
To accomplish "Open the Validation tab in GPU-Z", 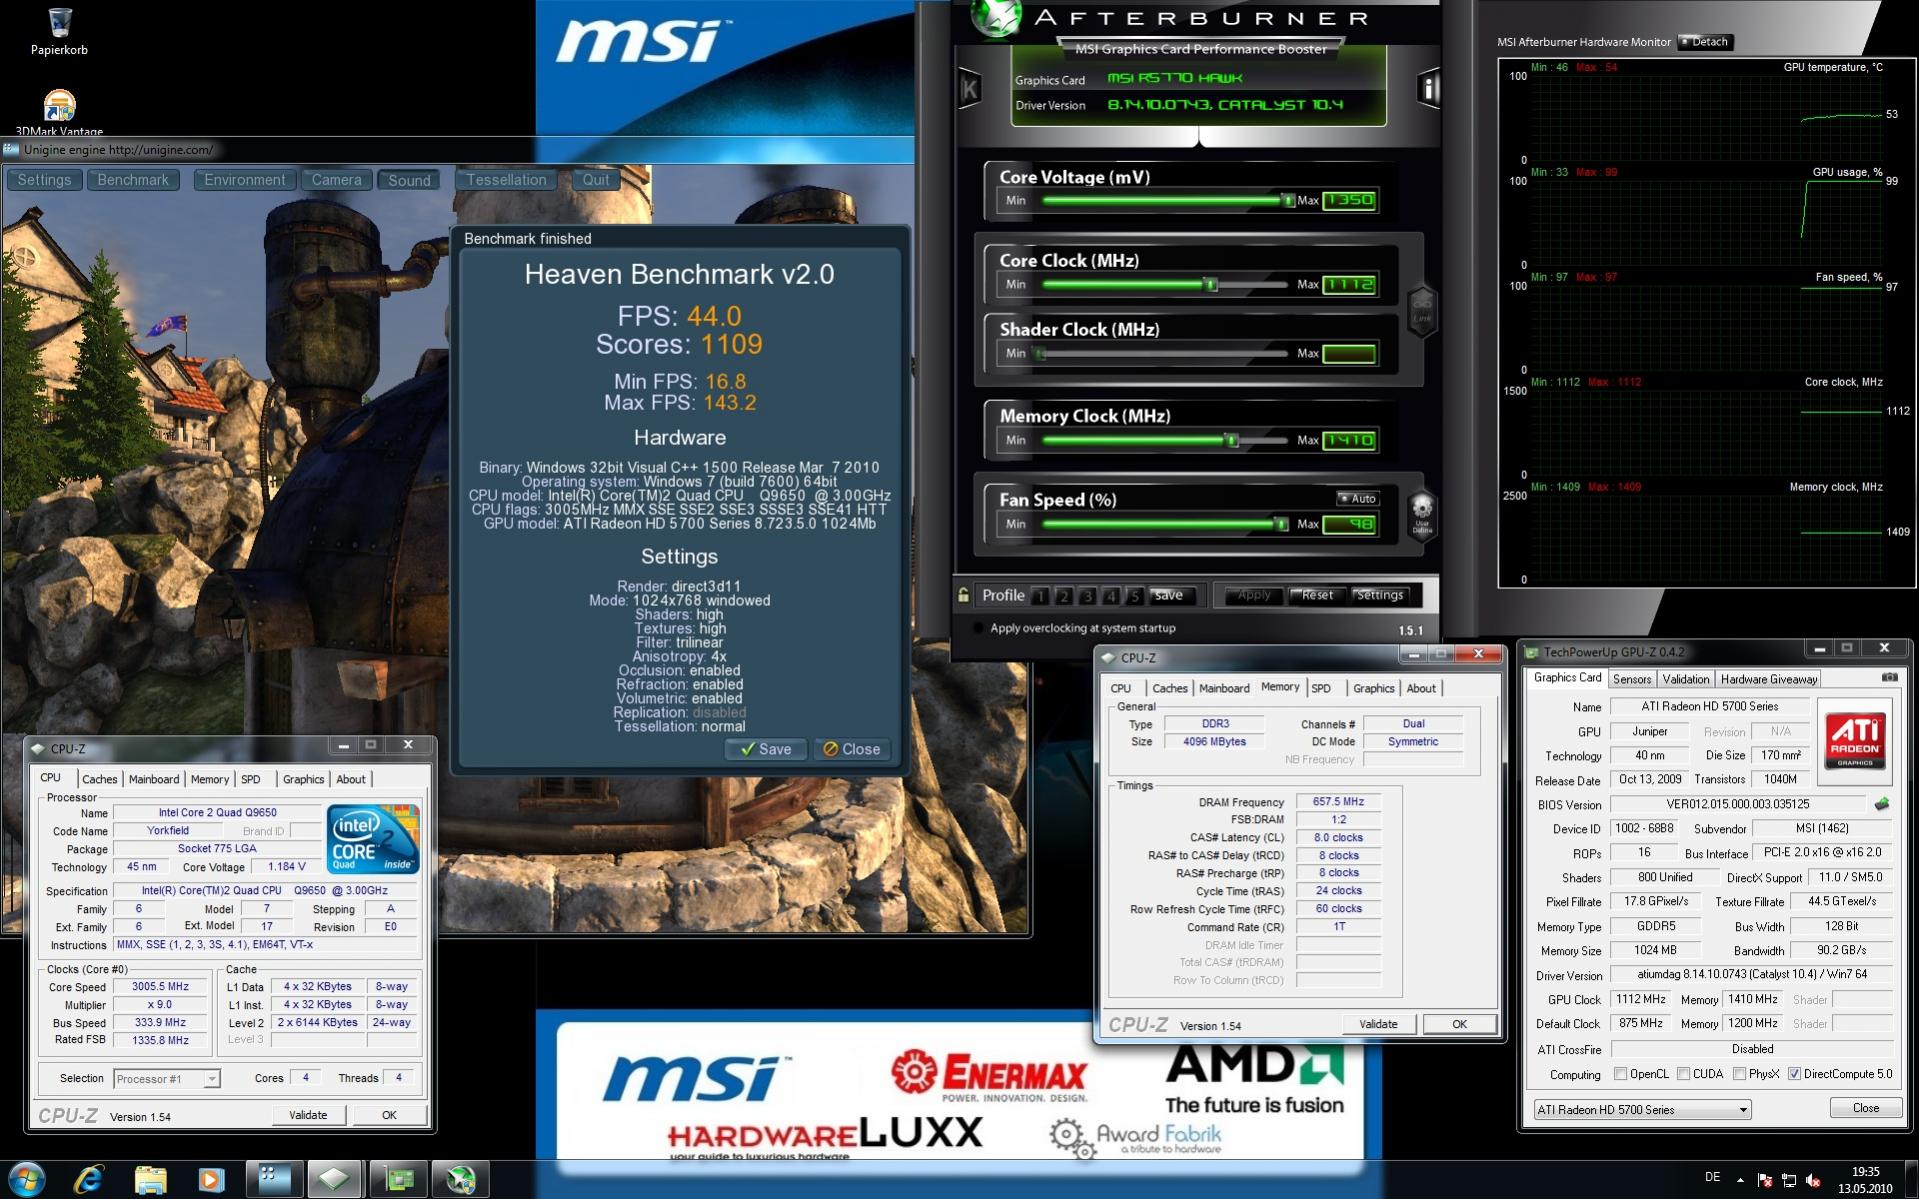I will (x=1685, y=679).
